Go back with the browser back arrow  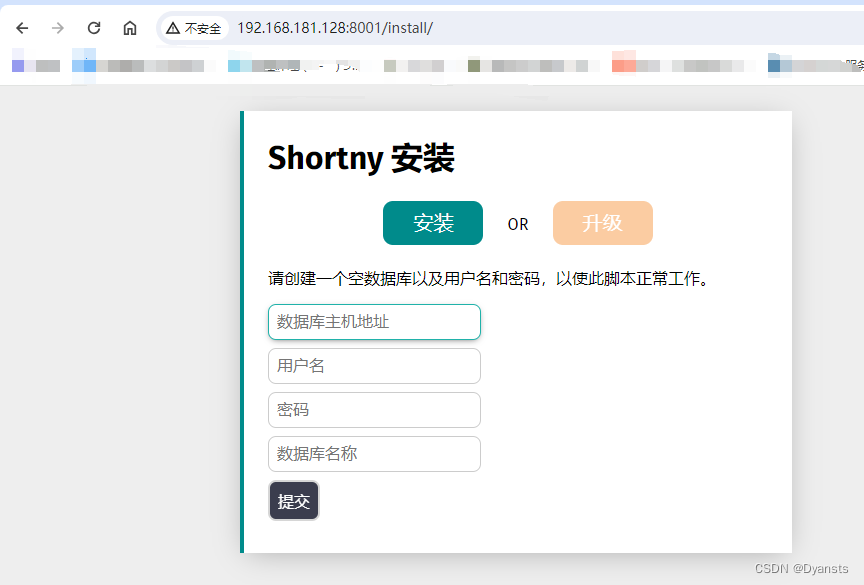point(22,28)
